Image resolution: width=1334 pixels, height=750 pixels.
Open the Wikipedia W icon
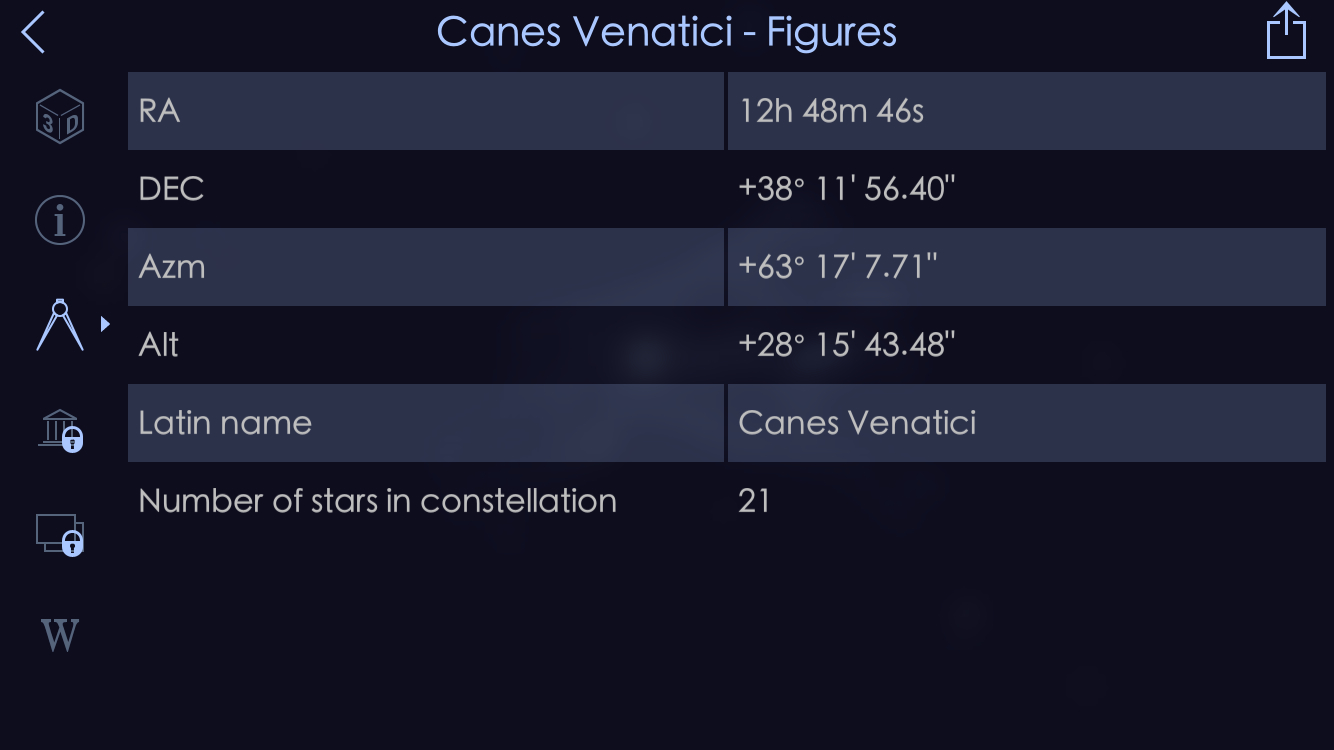[x=60, y=635]
